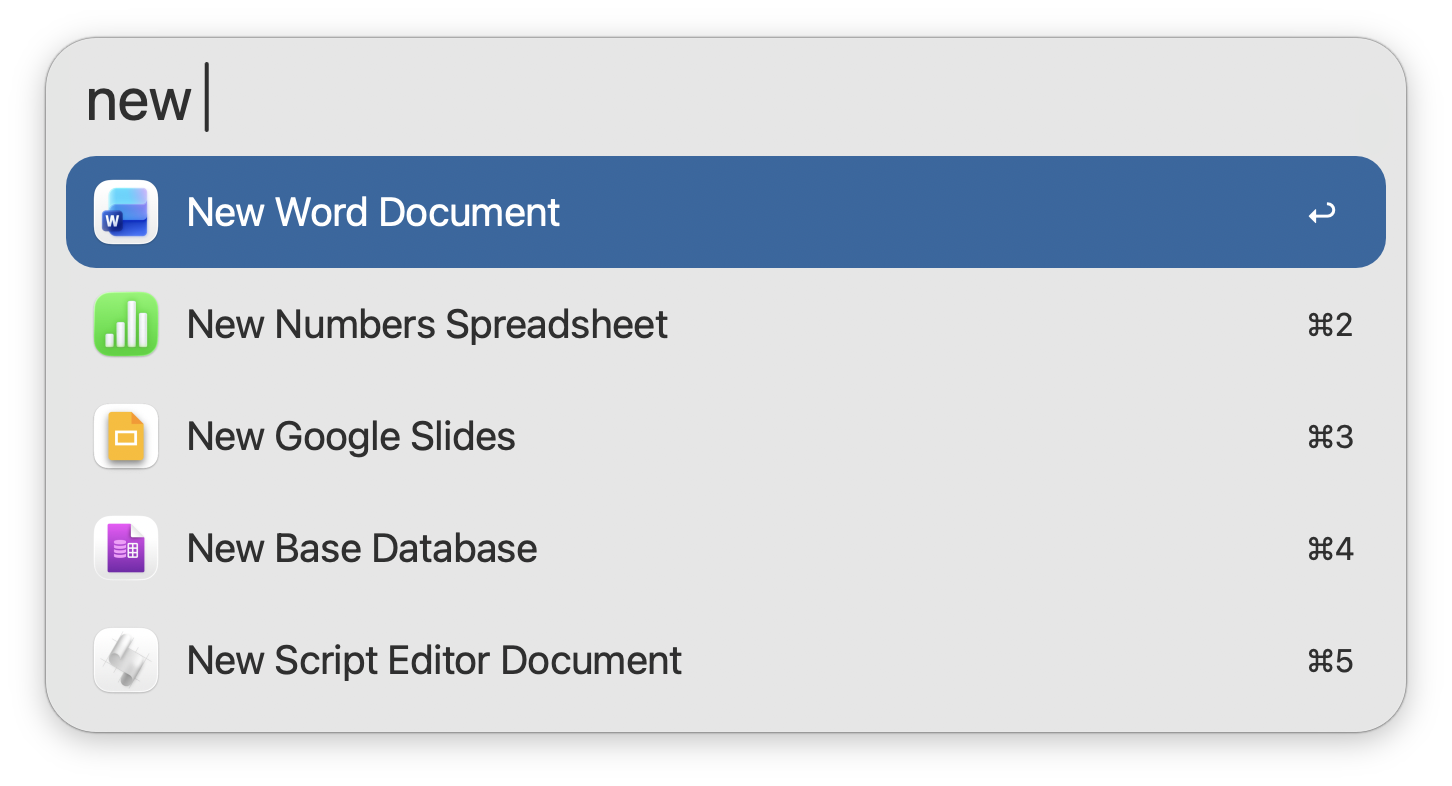Click the ⌘2 shortcut hint
The image size is (1452, 786).
pyautogui.click(x=1330, y=325)
